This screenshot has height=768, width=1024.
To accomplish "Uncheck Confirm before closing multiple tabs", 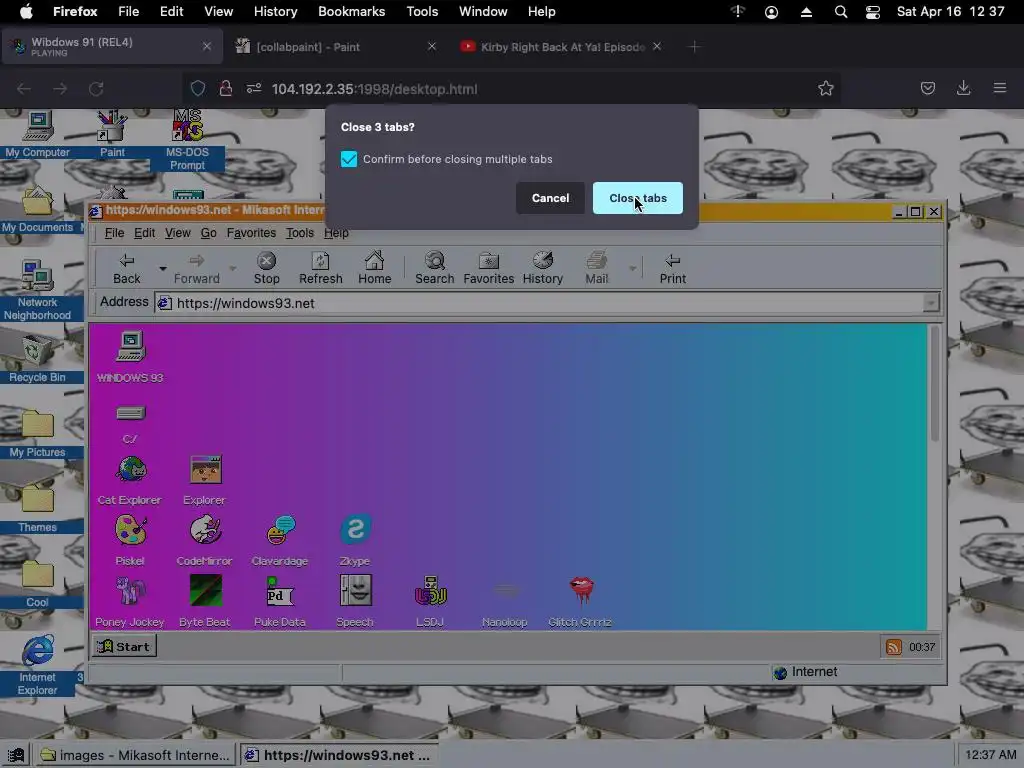I will (x=349, y=159).
